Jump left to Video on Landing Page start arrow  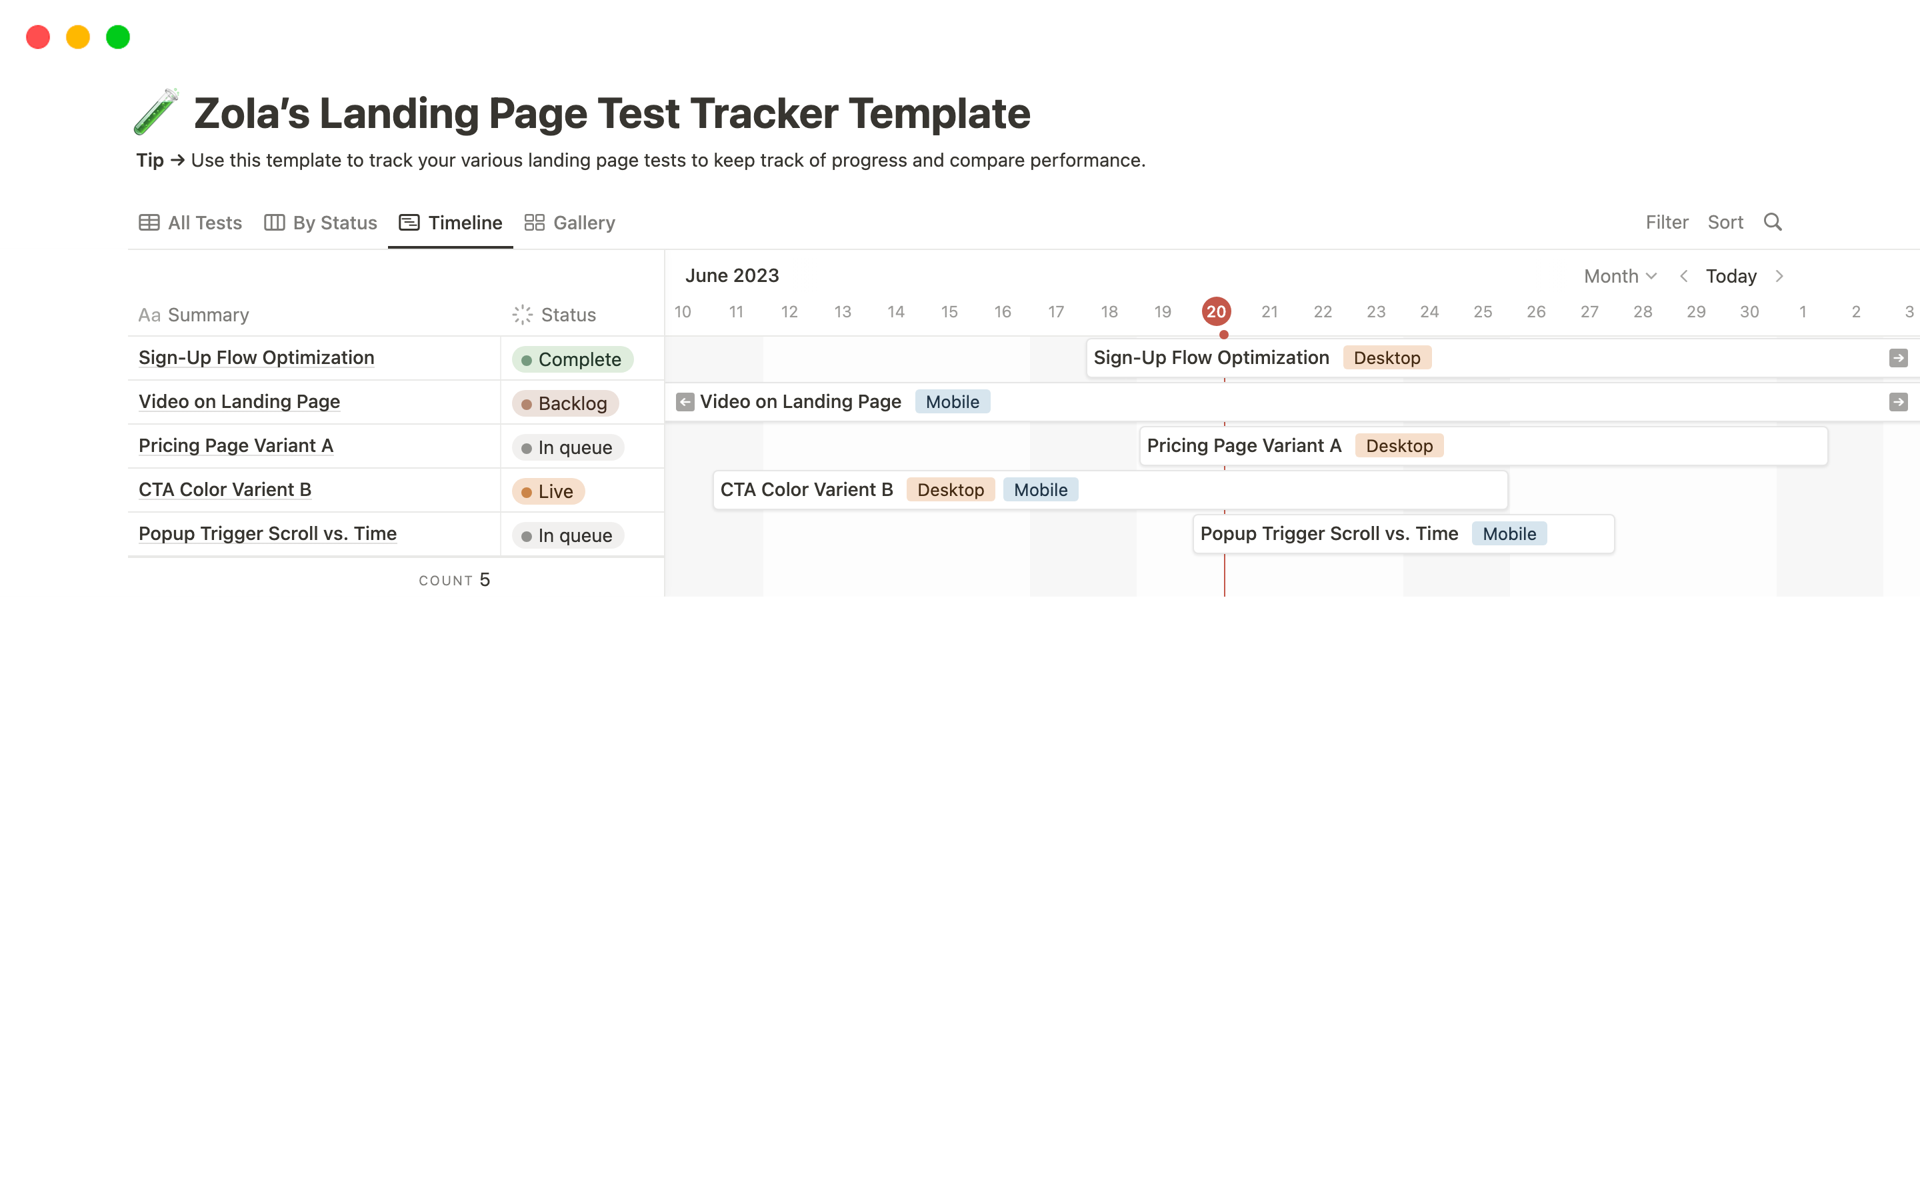pyautogui.click(x=685, y=402)
